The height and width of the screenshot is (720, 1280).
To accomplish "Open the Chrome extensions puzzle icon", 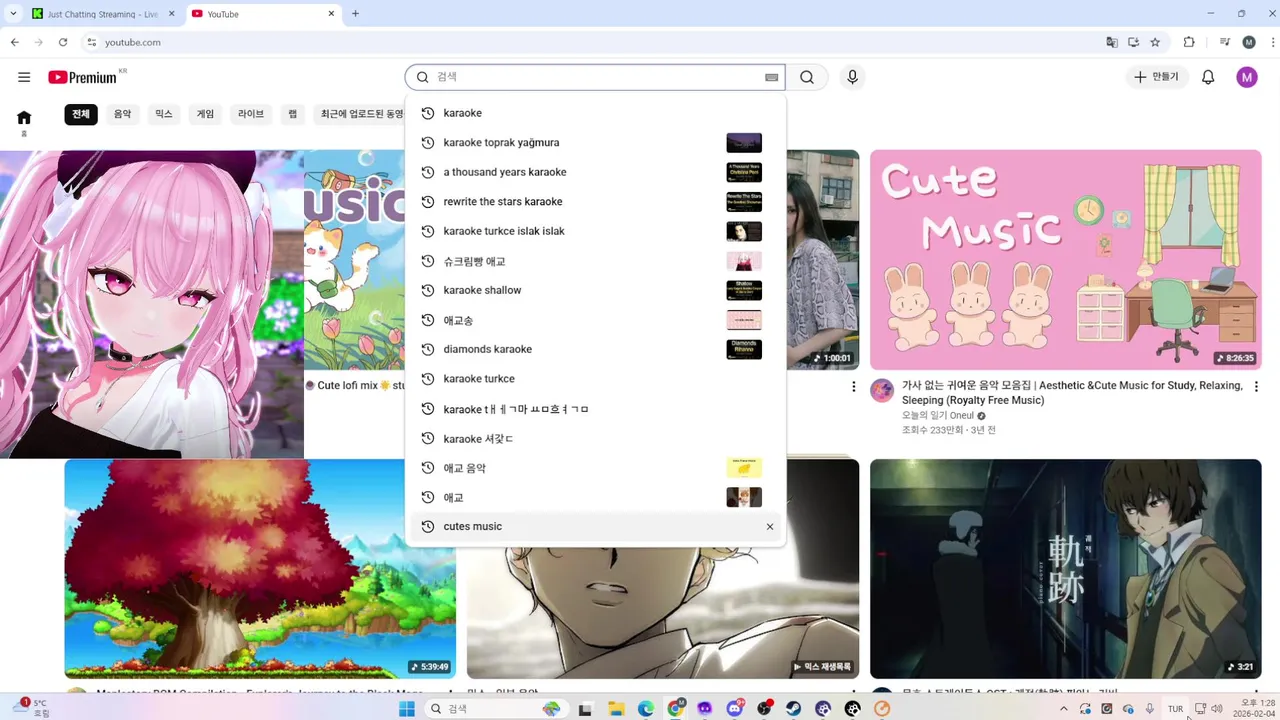I will coord(1189,42).
